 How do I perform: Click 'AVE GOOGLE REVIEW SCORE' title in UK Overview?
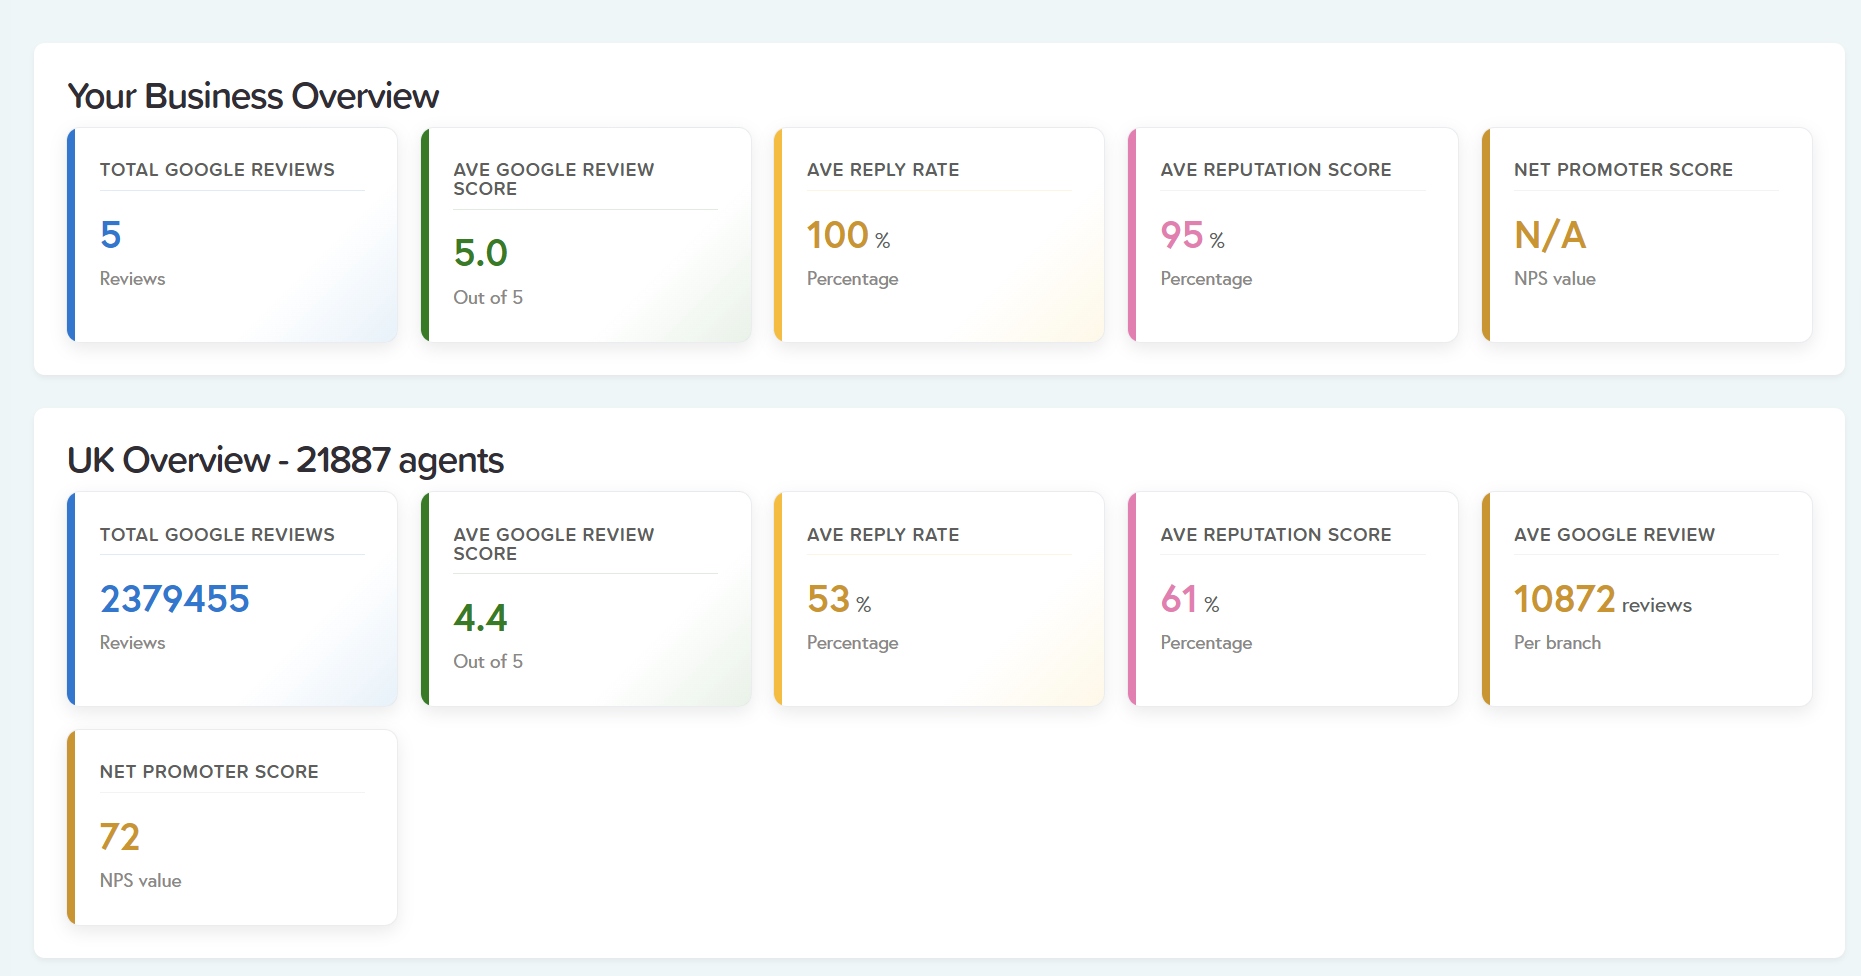click(554, 544)
